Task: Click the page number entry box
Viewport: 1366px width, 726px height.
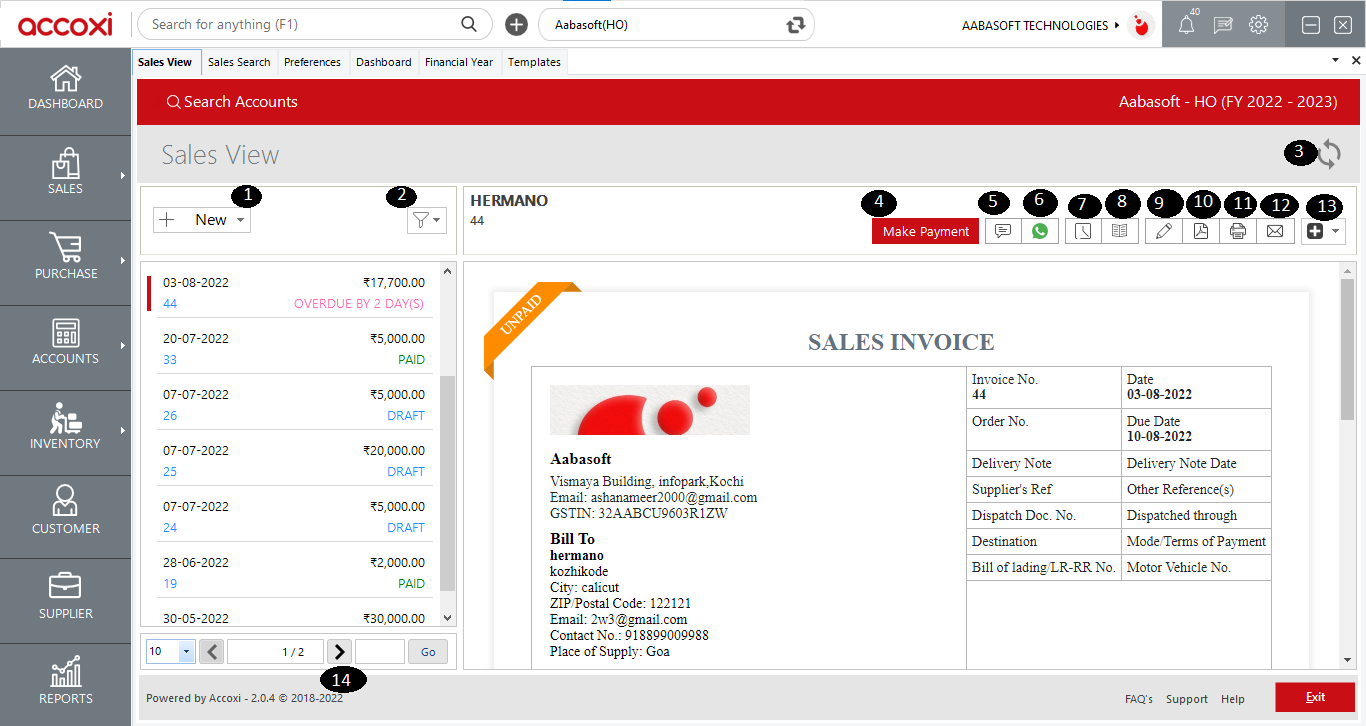Action: coord(380,652)
